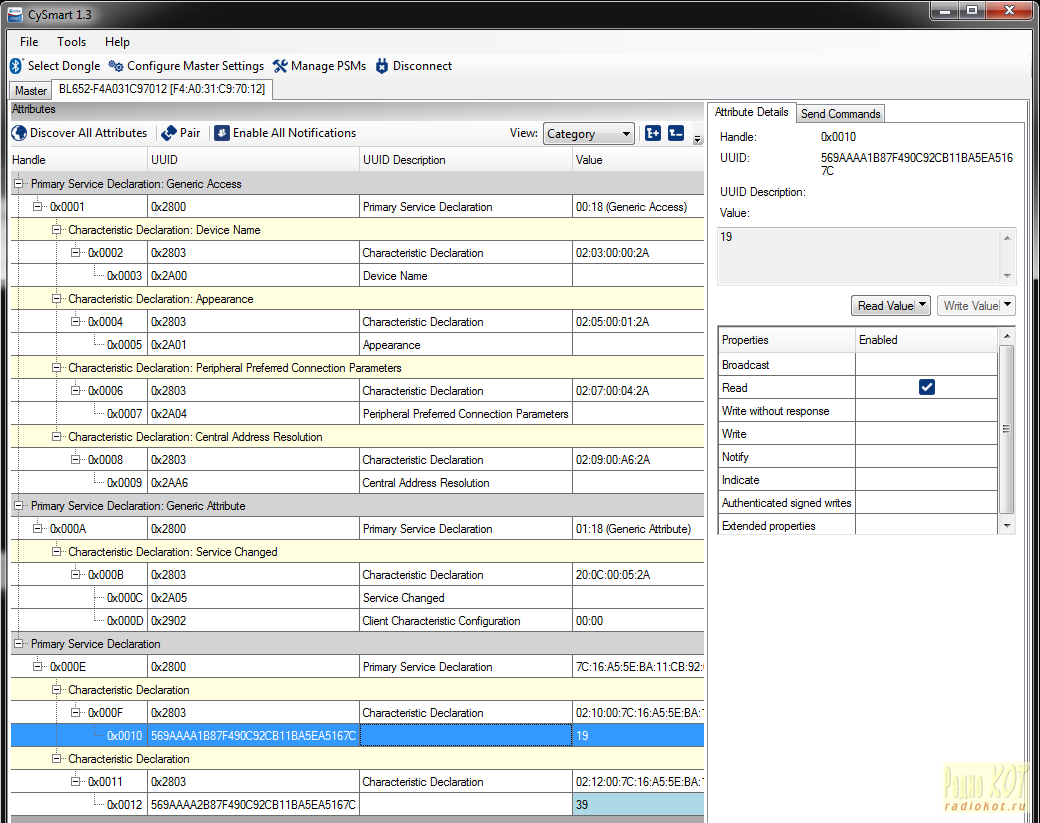Screen dimensions: 1040x823
Task: Click the UUID Description column header
Action: pos(466,160)
